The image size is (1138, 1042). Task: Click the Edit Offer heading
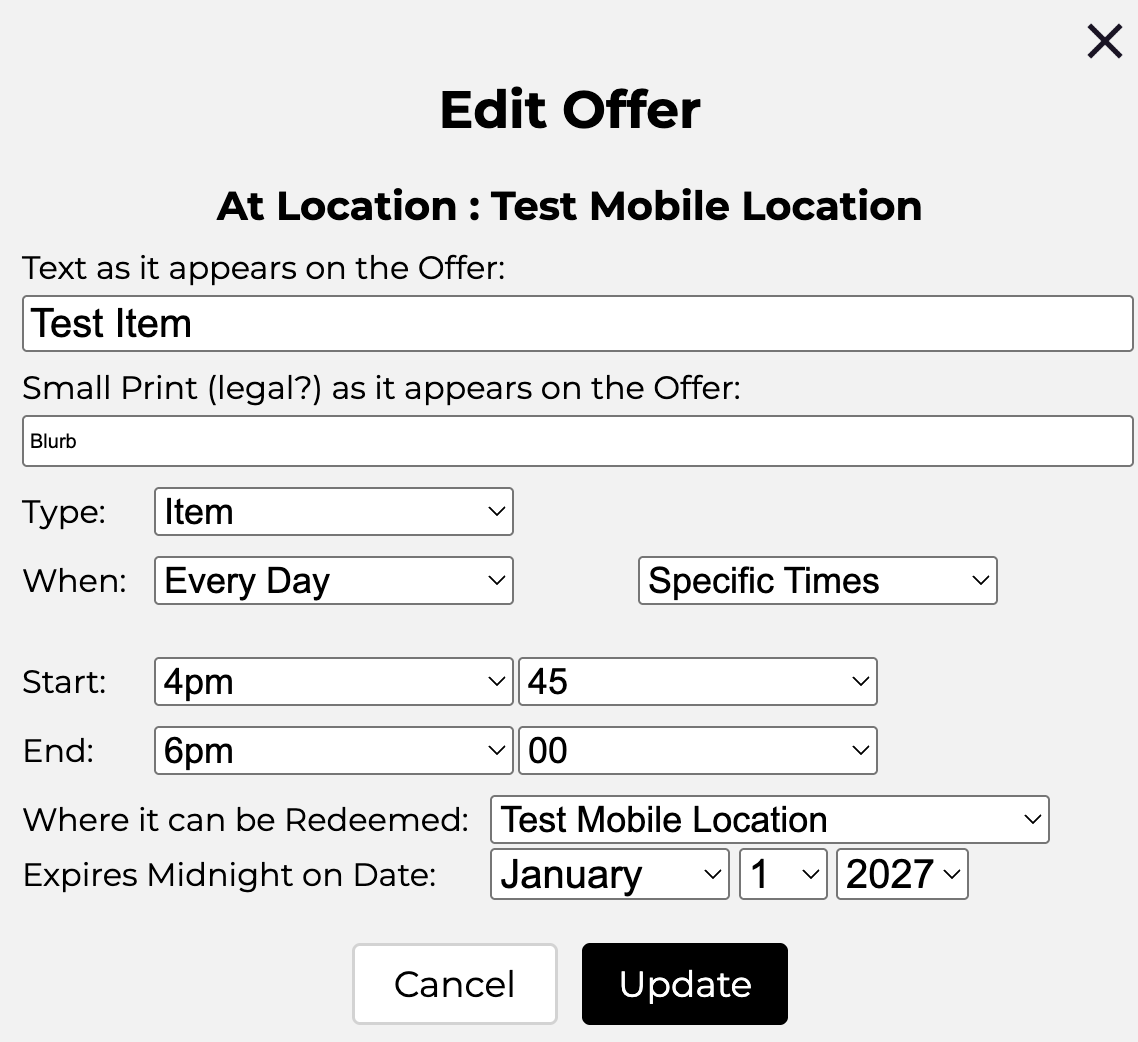(570, 110)
